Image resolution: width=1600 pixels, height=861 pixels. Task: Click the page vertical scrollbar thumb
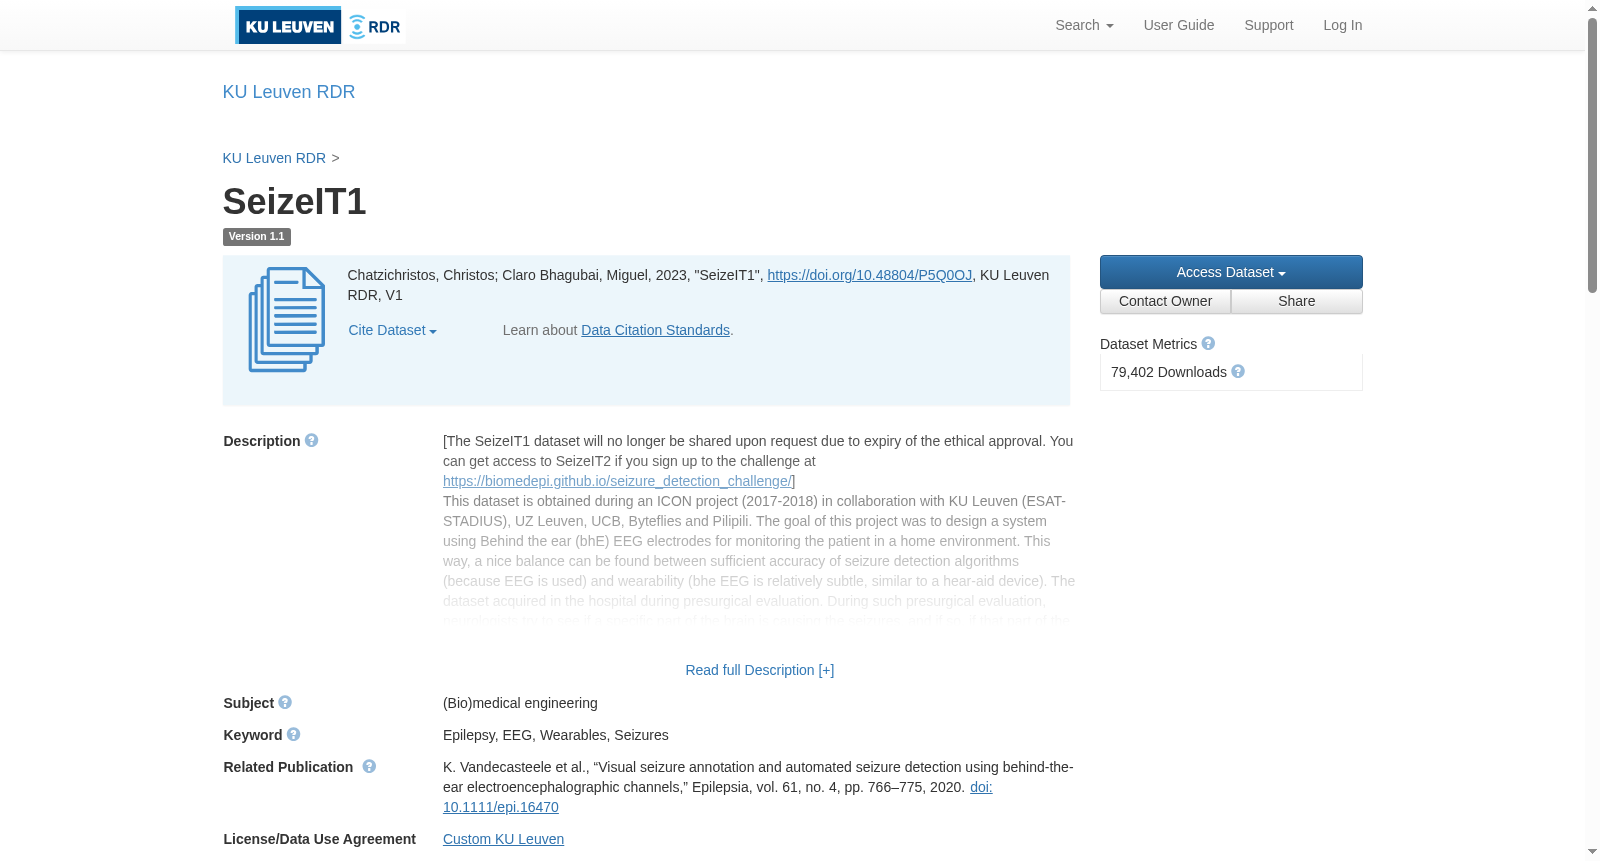pyautogui.click(x=1592, y=155)
